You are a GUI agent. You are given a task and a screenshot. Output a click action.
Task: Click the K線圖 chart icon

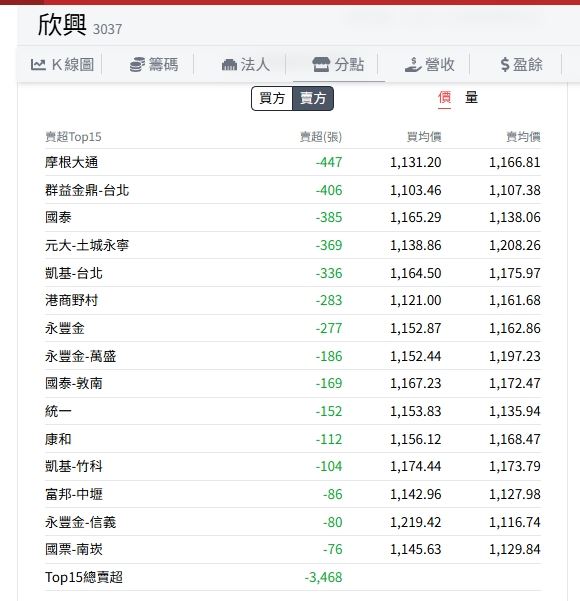[x=38, y=64]
